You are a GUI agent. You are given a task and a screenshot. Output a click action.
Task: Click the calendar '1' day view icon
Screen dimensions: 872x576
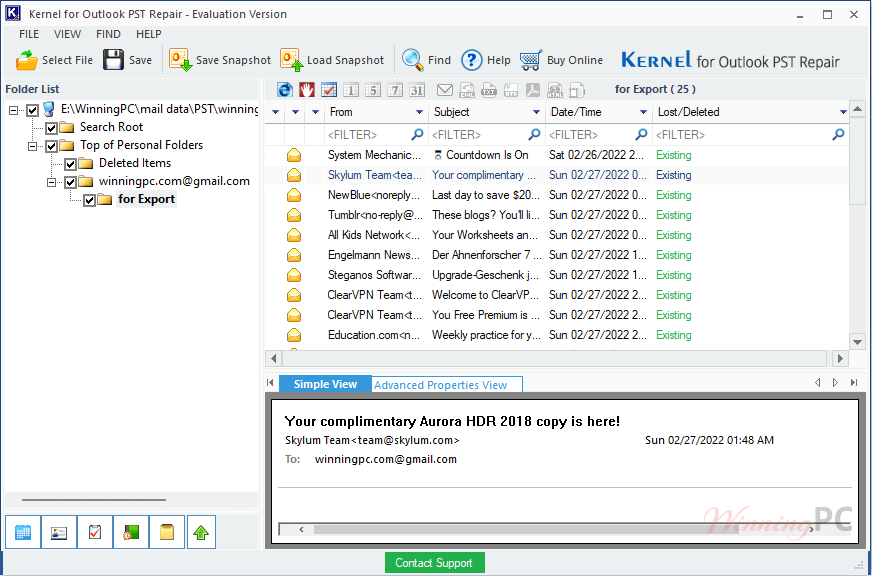(x=351, y=90)
